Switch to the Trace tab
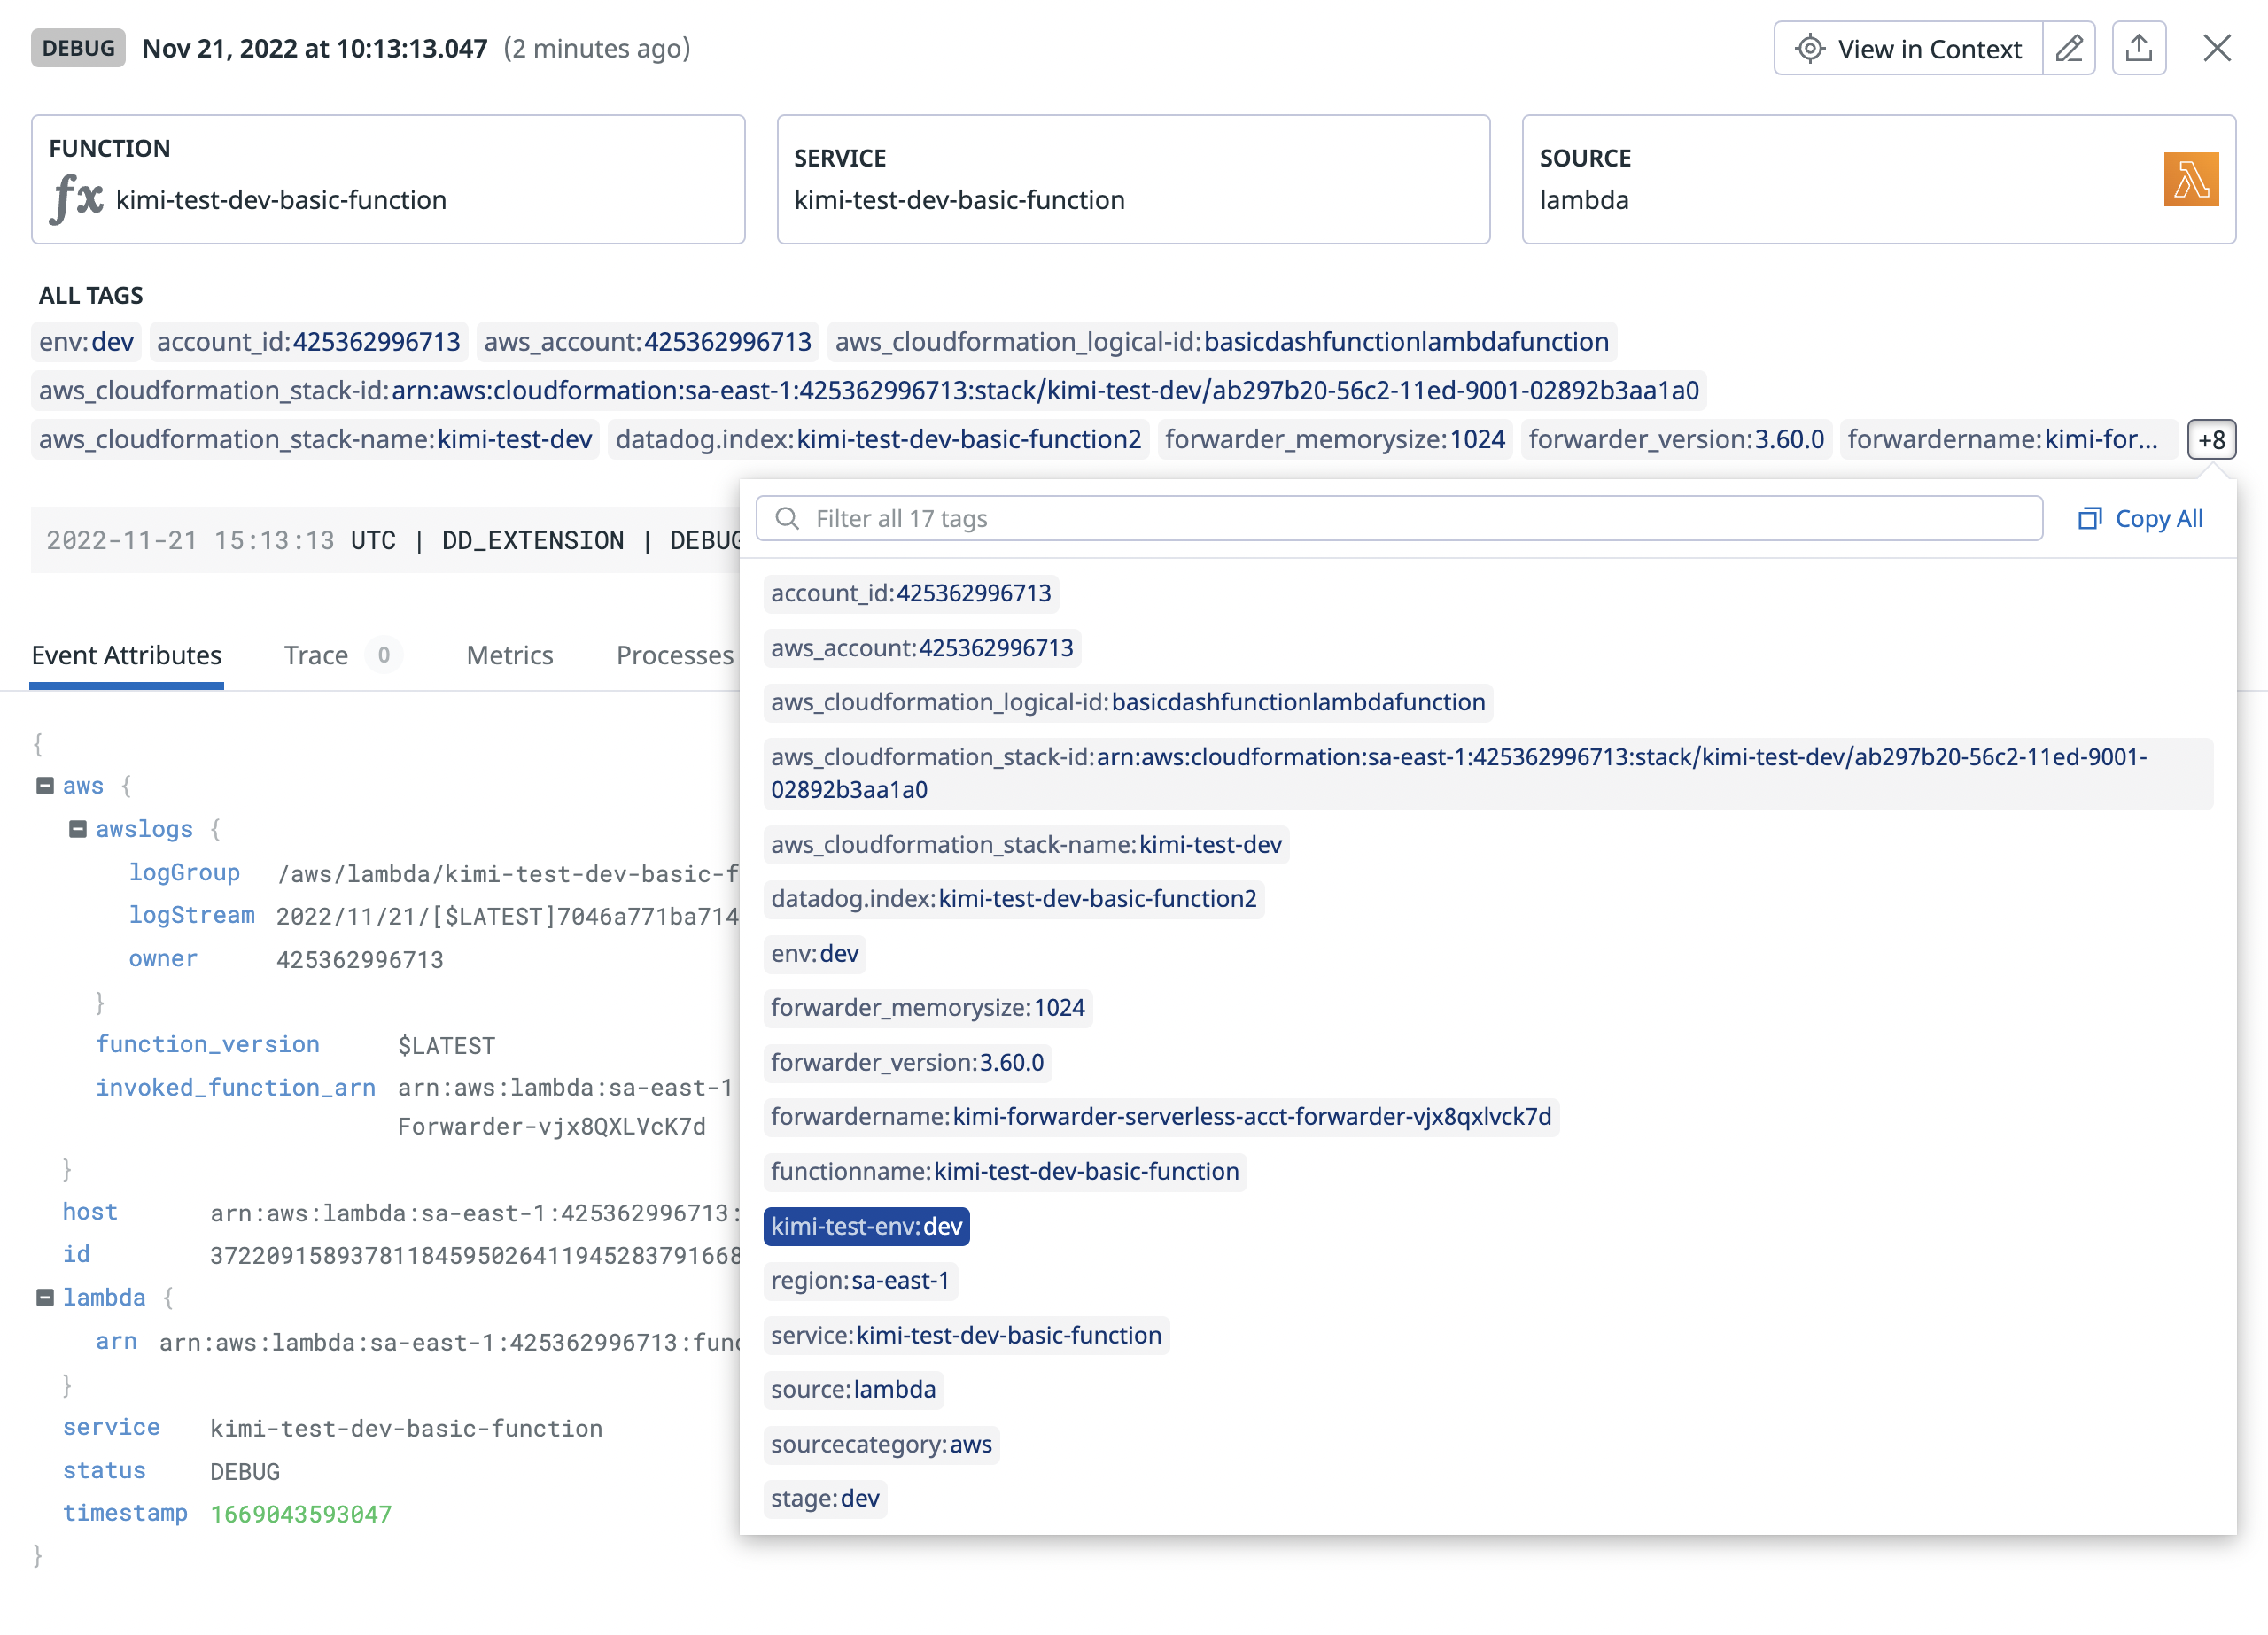Screen dimensions: 2268x1635 (x=316, y=655)
